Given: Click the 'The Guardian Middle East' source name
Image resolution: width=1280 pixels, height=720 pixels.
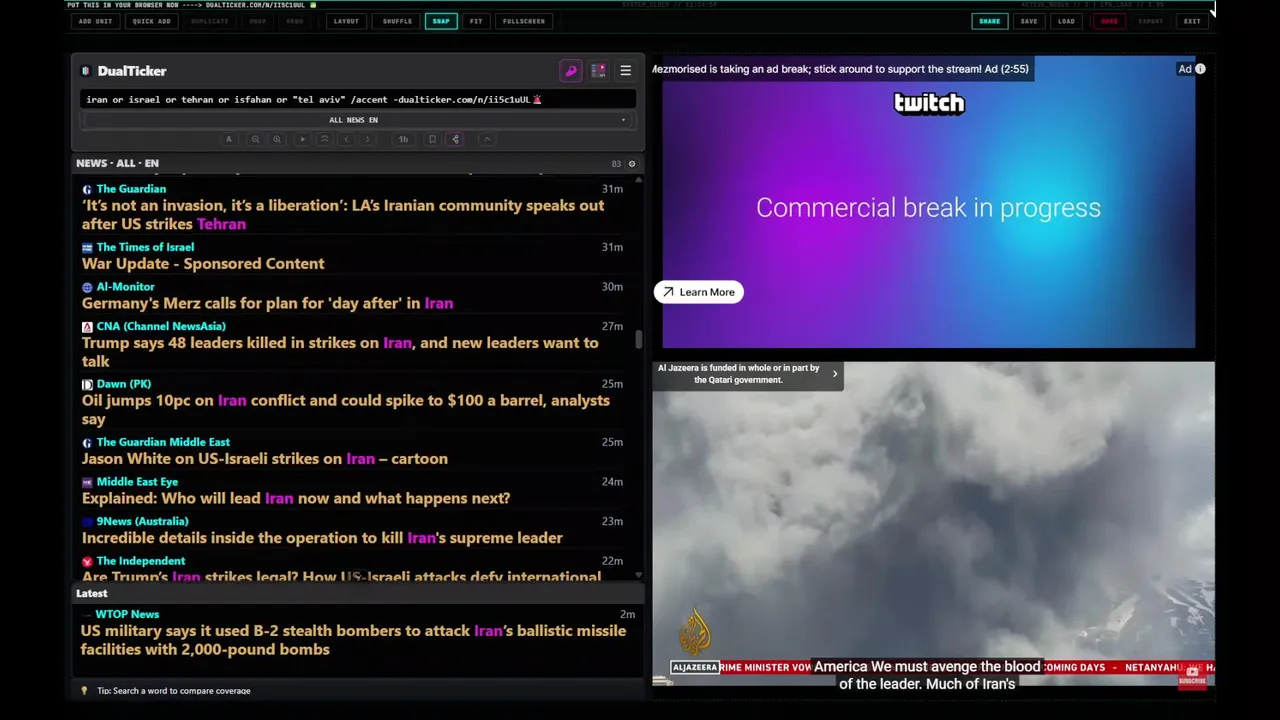Looking at the screenshot, I should [163, 442].
